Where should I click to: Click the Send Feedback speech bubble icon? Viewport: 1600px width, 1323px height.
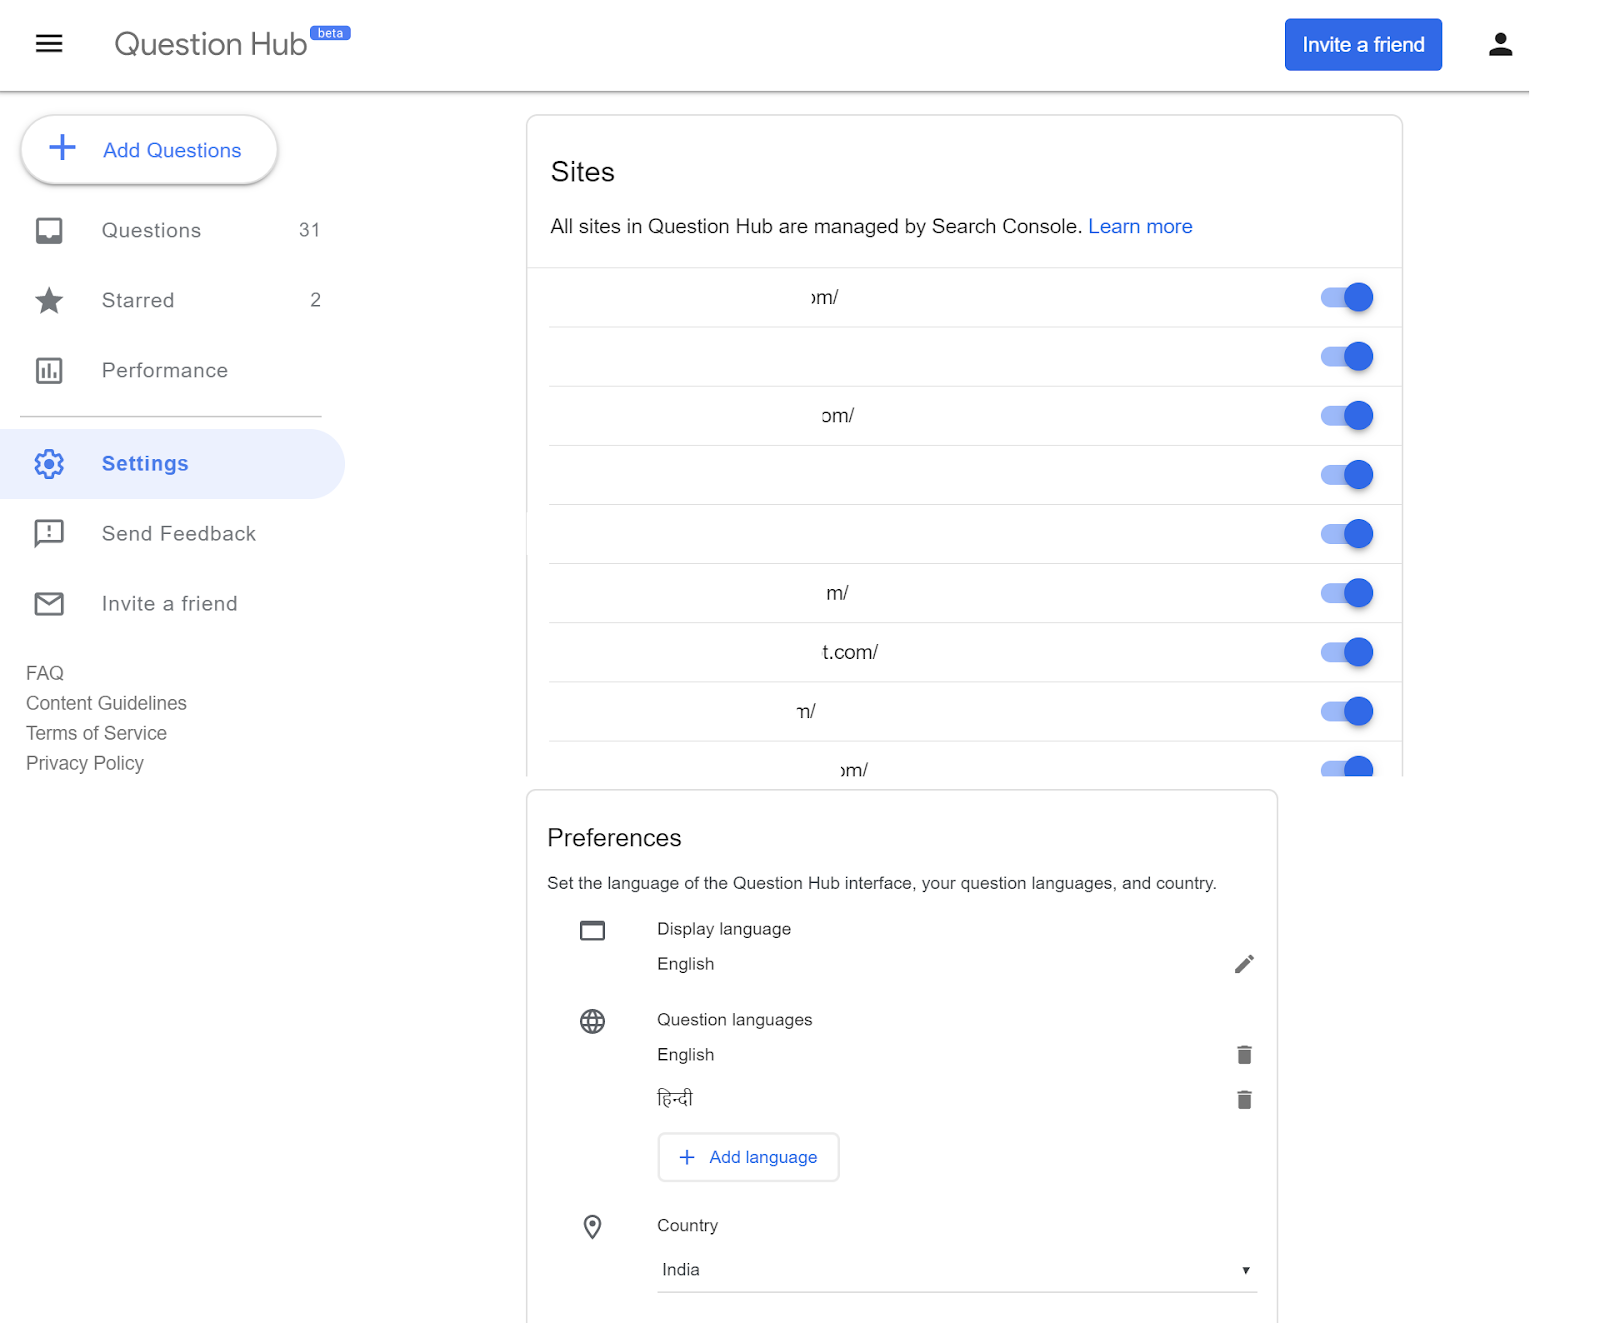[48, 533]
